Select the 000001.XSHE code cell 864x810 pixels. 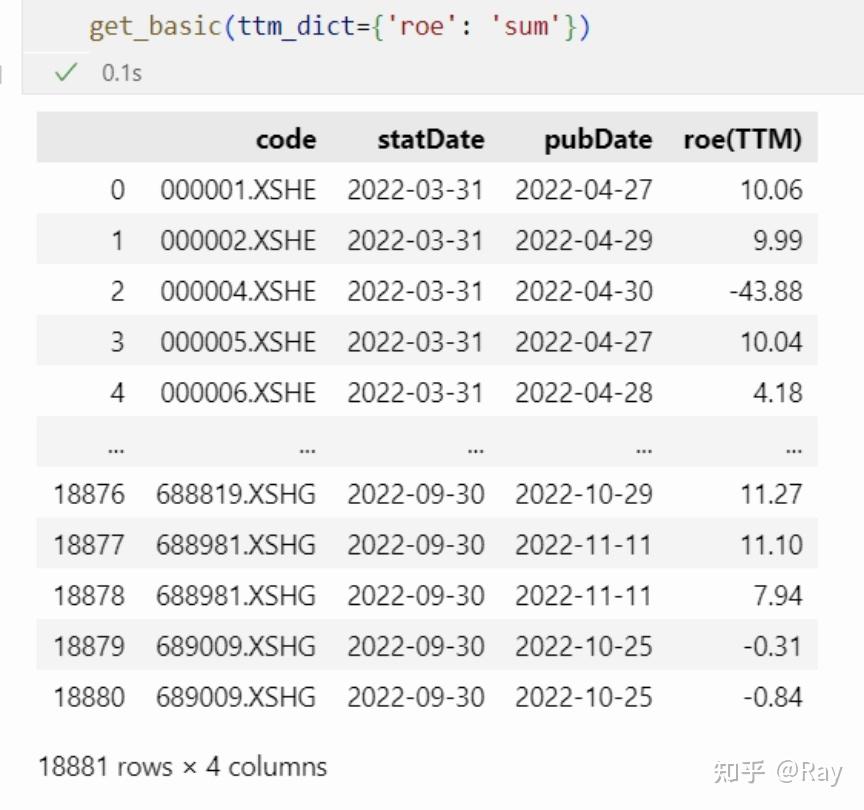[x=237, y=190]
